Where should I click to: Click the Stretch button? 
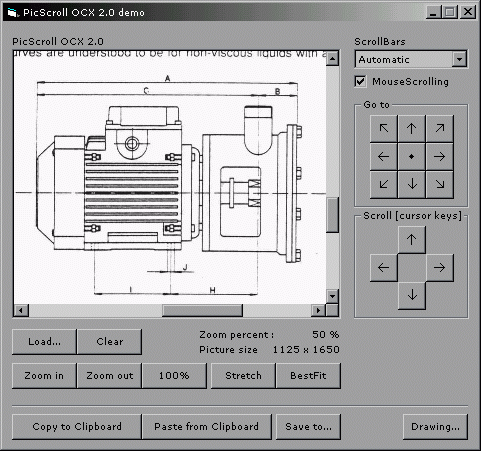point(243,376)
